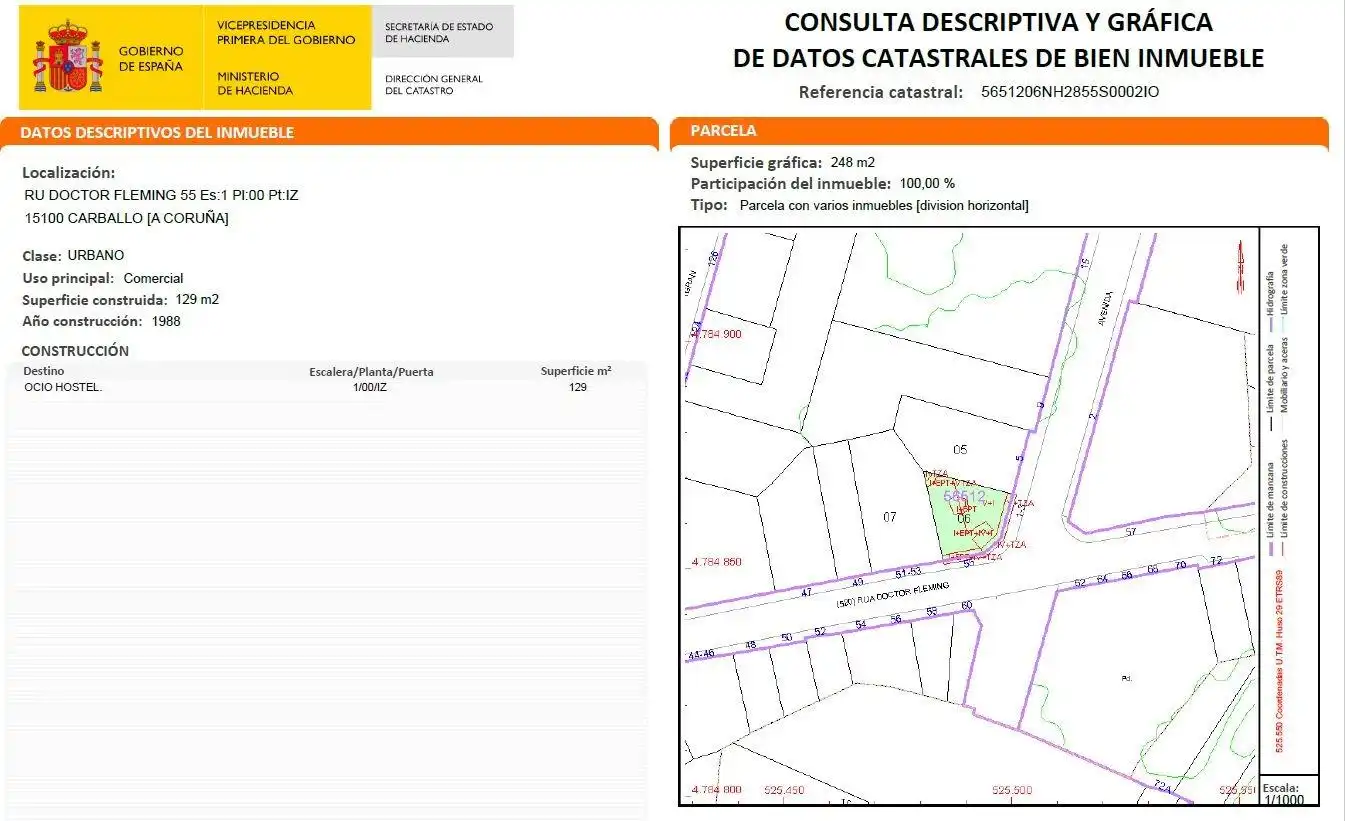Click "VICEPRESIDENCIA PRIMERA DEL GOBIERNO" text
This screenshot has width=1345, height=821.
click(286, 33)
